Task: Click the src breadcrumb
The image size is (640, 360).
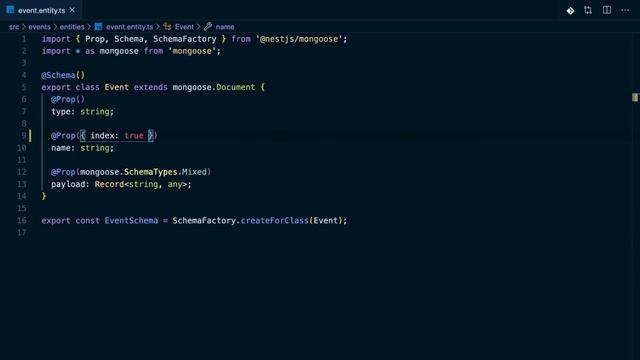Action: pyautogui.click(x=14, y=27)
